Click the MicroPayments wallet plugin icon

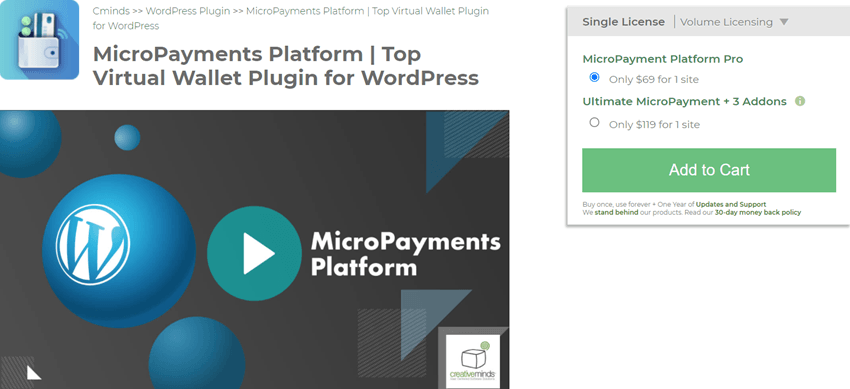point(39,40)
